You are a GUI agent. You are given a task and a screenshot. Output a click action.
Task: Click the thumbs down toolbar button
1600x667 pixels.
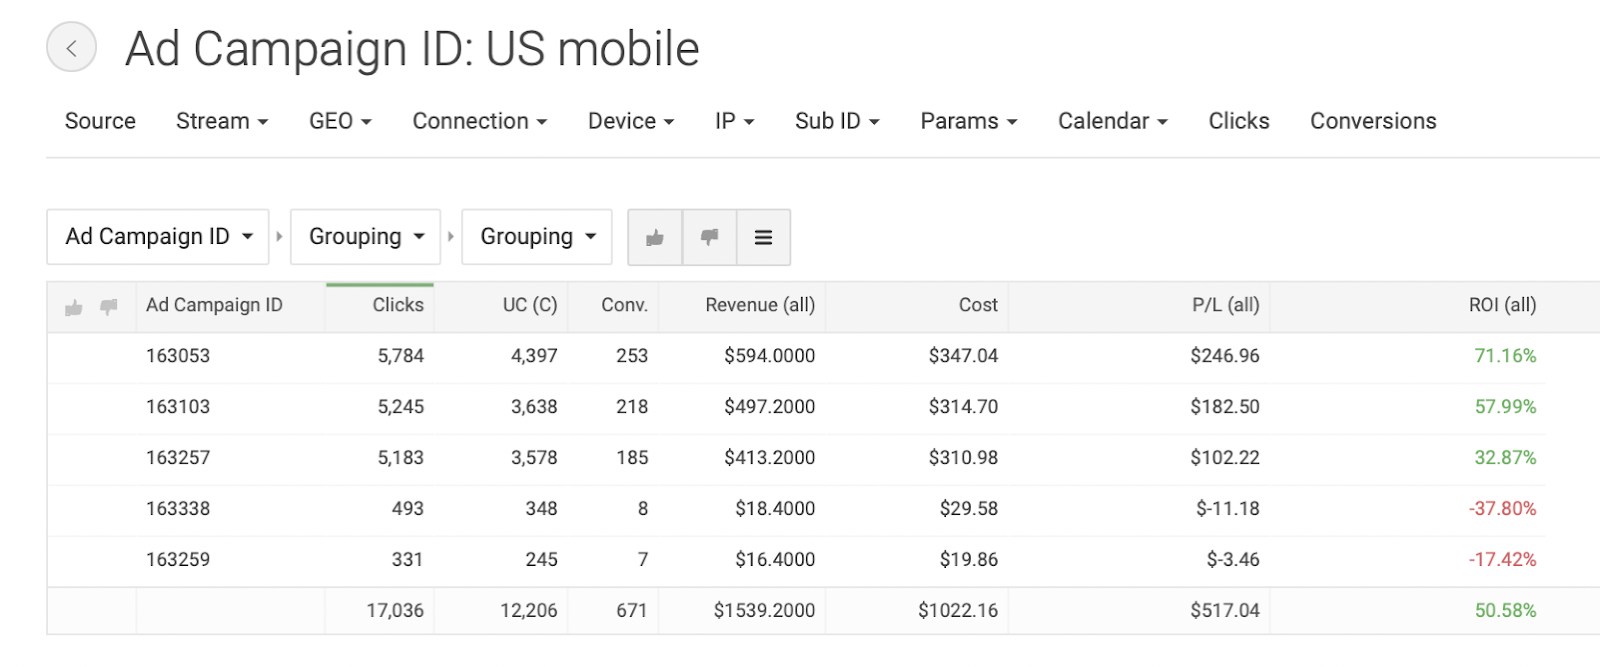709,237
